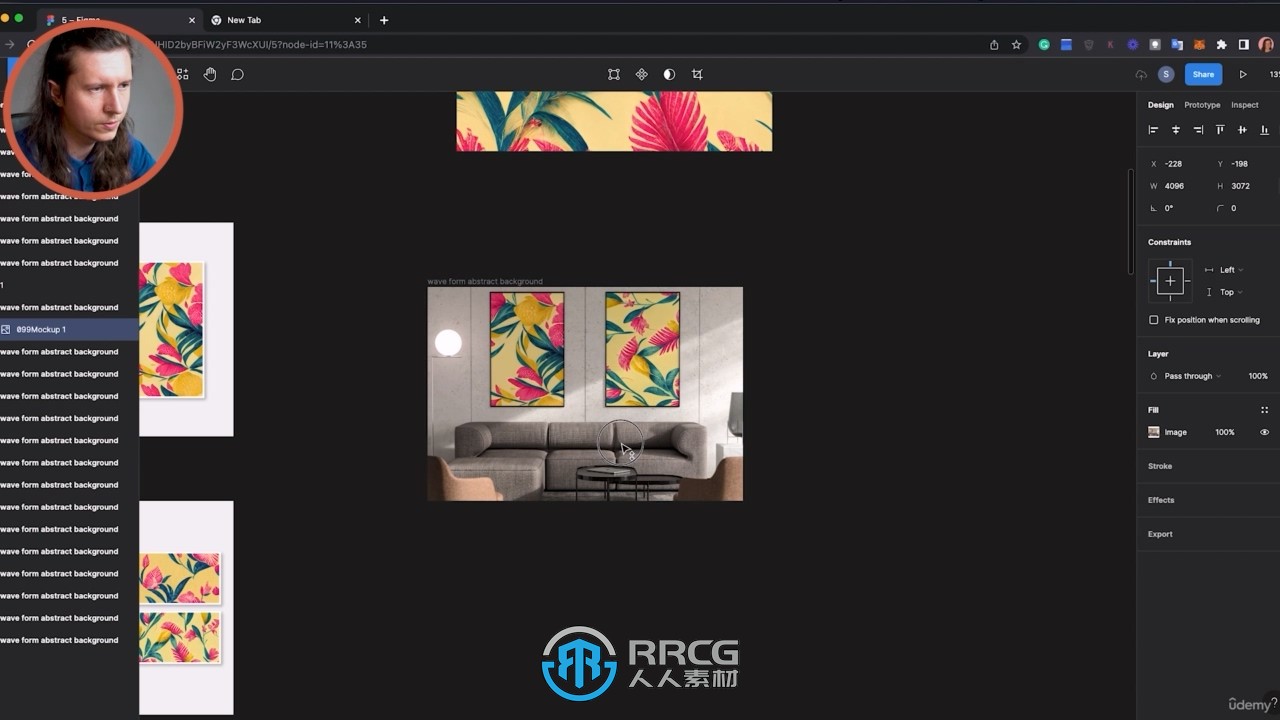The width and height of the screenshot is (1280, 720).
Task: Open the zoom level dropdown showing 135
Action: 1274,74
